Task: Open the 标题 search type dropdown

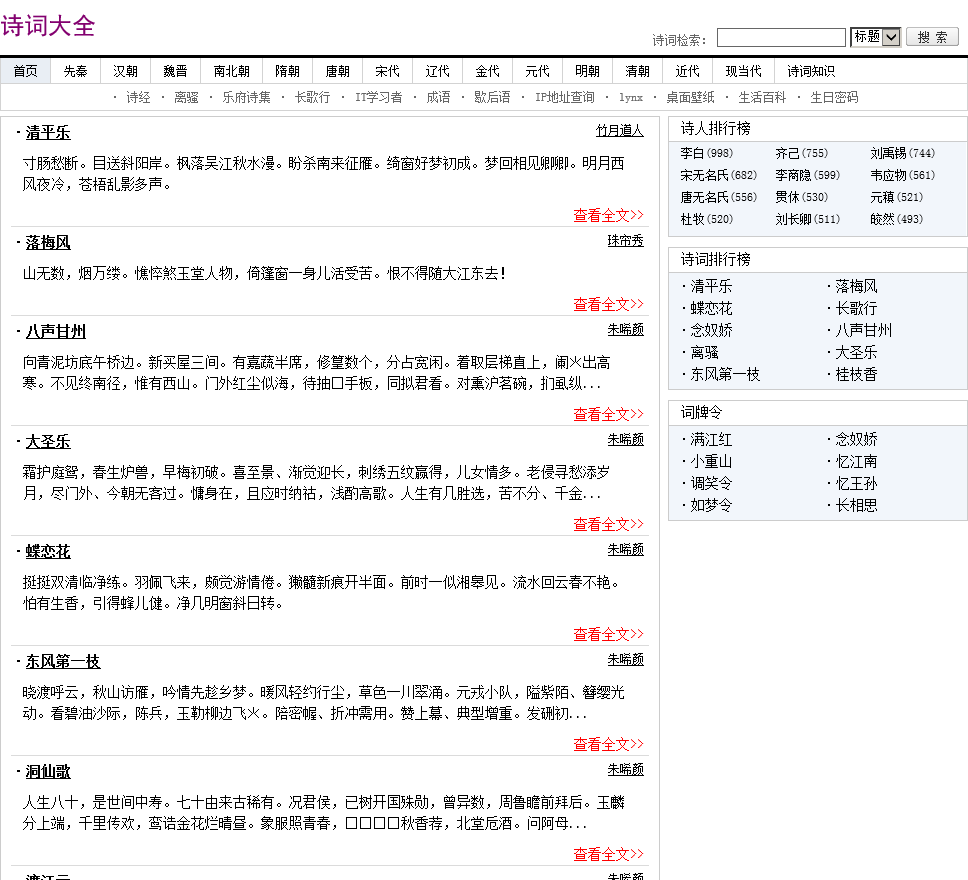Action: click(x=875, y=37)
